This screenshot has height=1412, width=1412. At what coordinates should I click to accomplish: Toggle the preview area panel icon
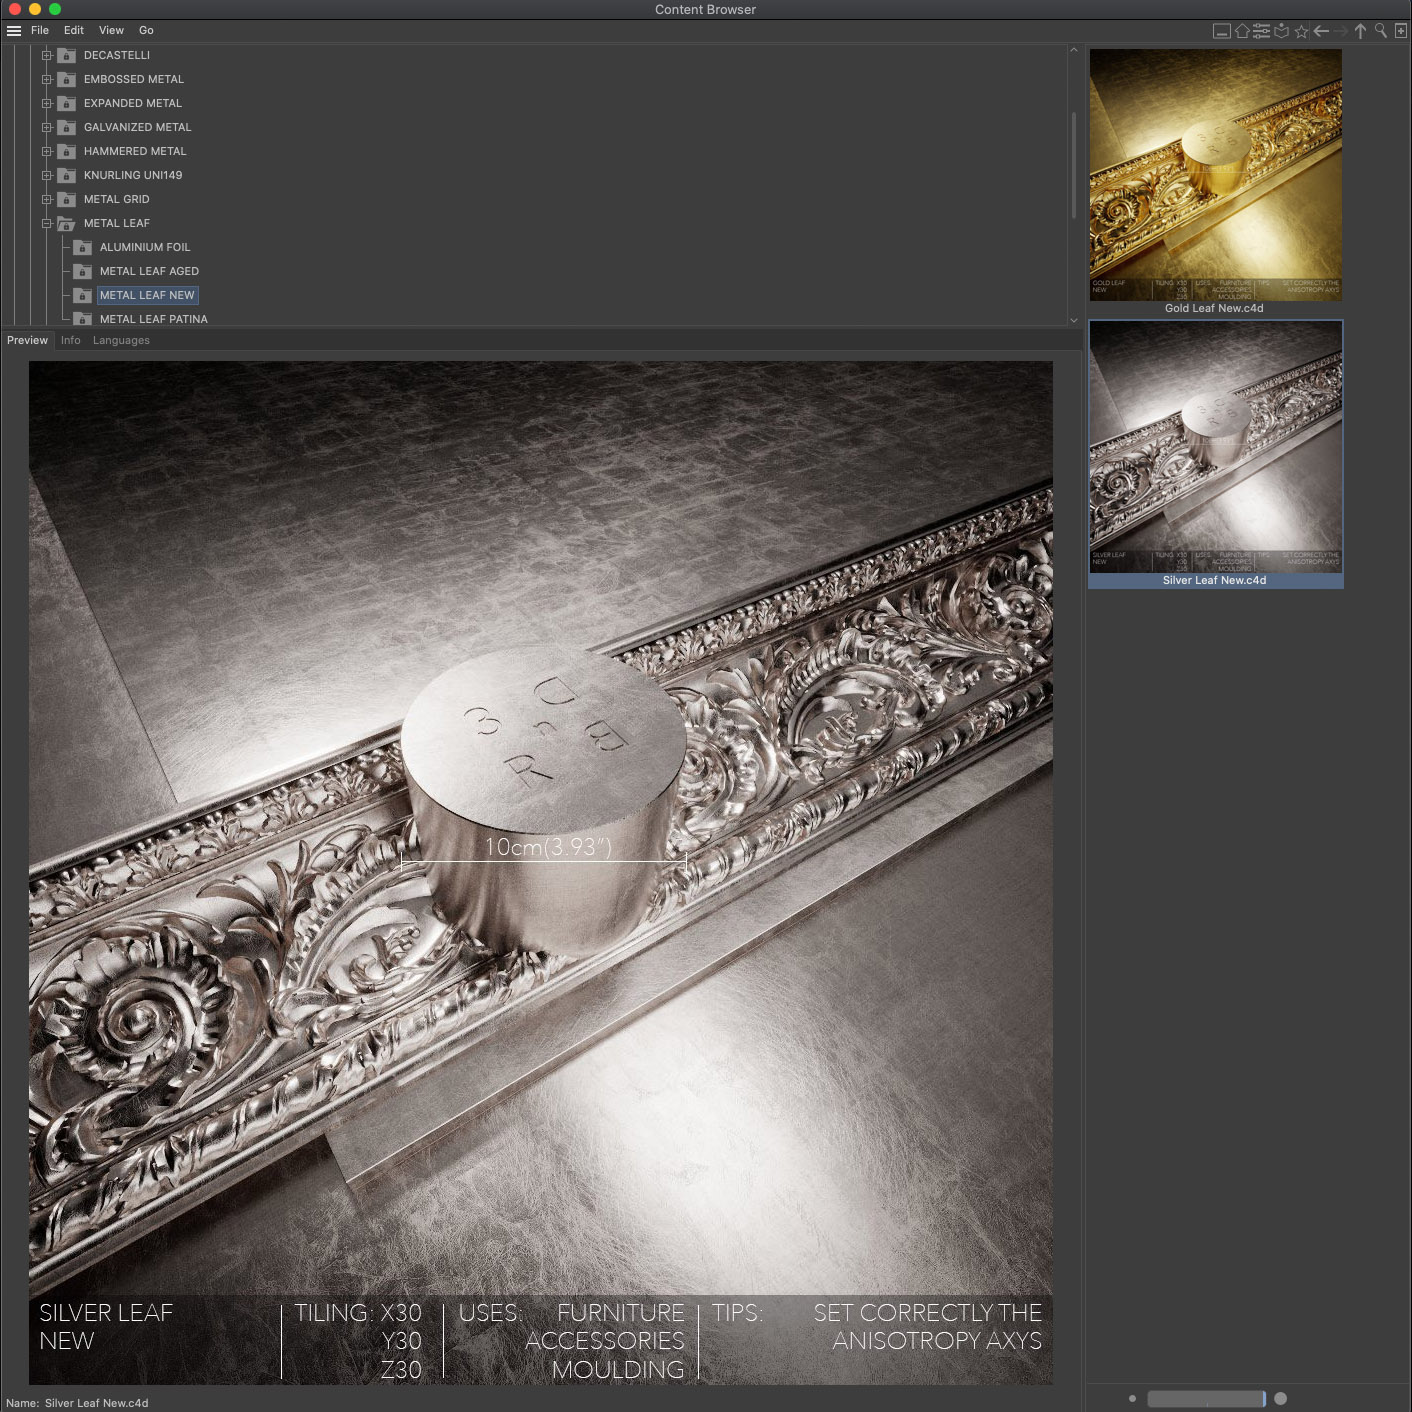1222,31
